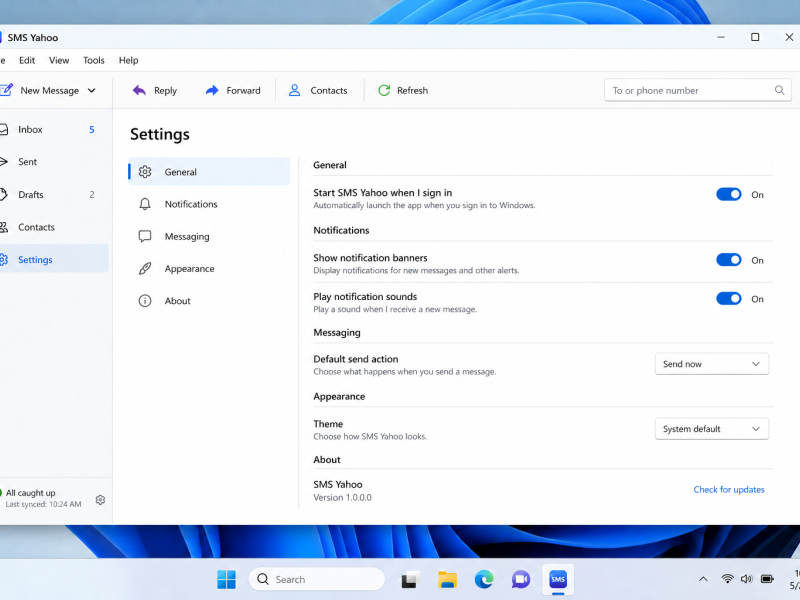800x600 pixels.
Task: Open Microsoft Edge from taskbar
Action: [x=484, y=579]
